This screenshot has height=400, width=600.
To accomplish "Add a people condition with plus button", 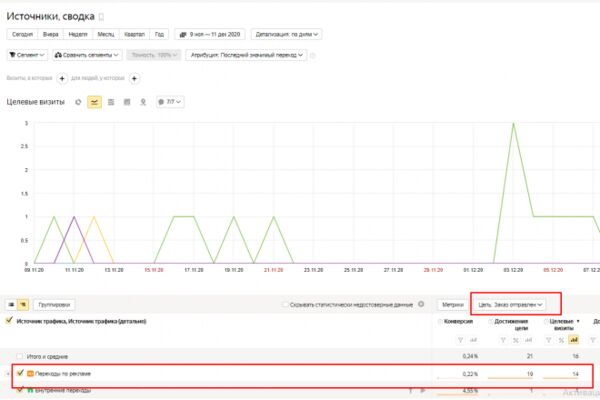I will point(134,78).
